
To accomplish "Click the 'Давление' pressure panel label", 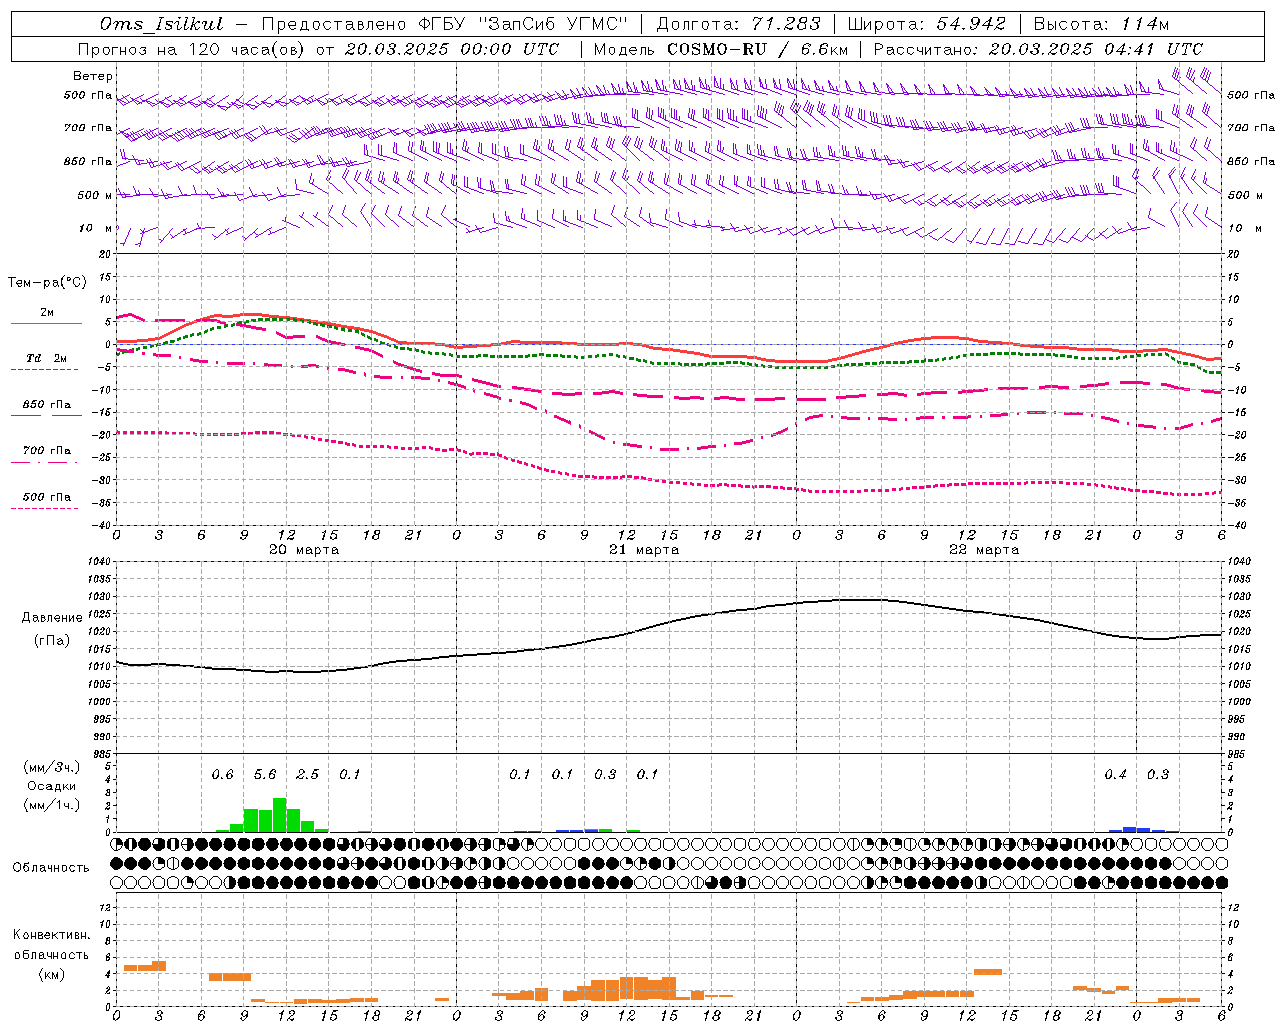I will tap(52, 618).
